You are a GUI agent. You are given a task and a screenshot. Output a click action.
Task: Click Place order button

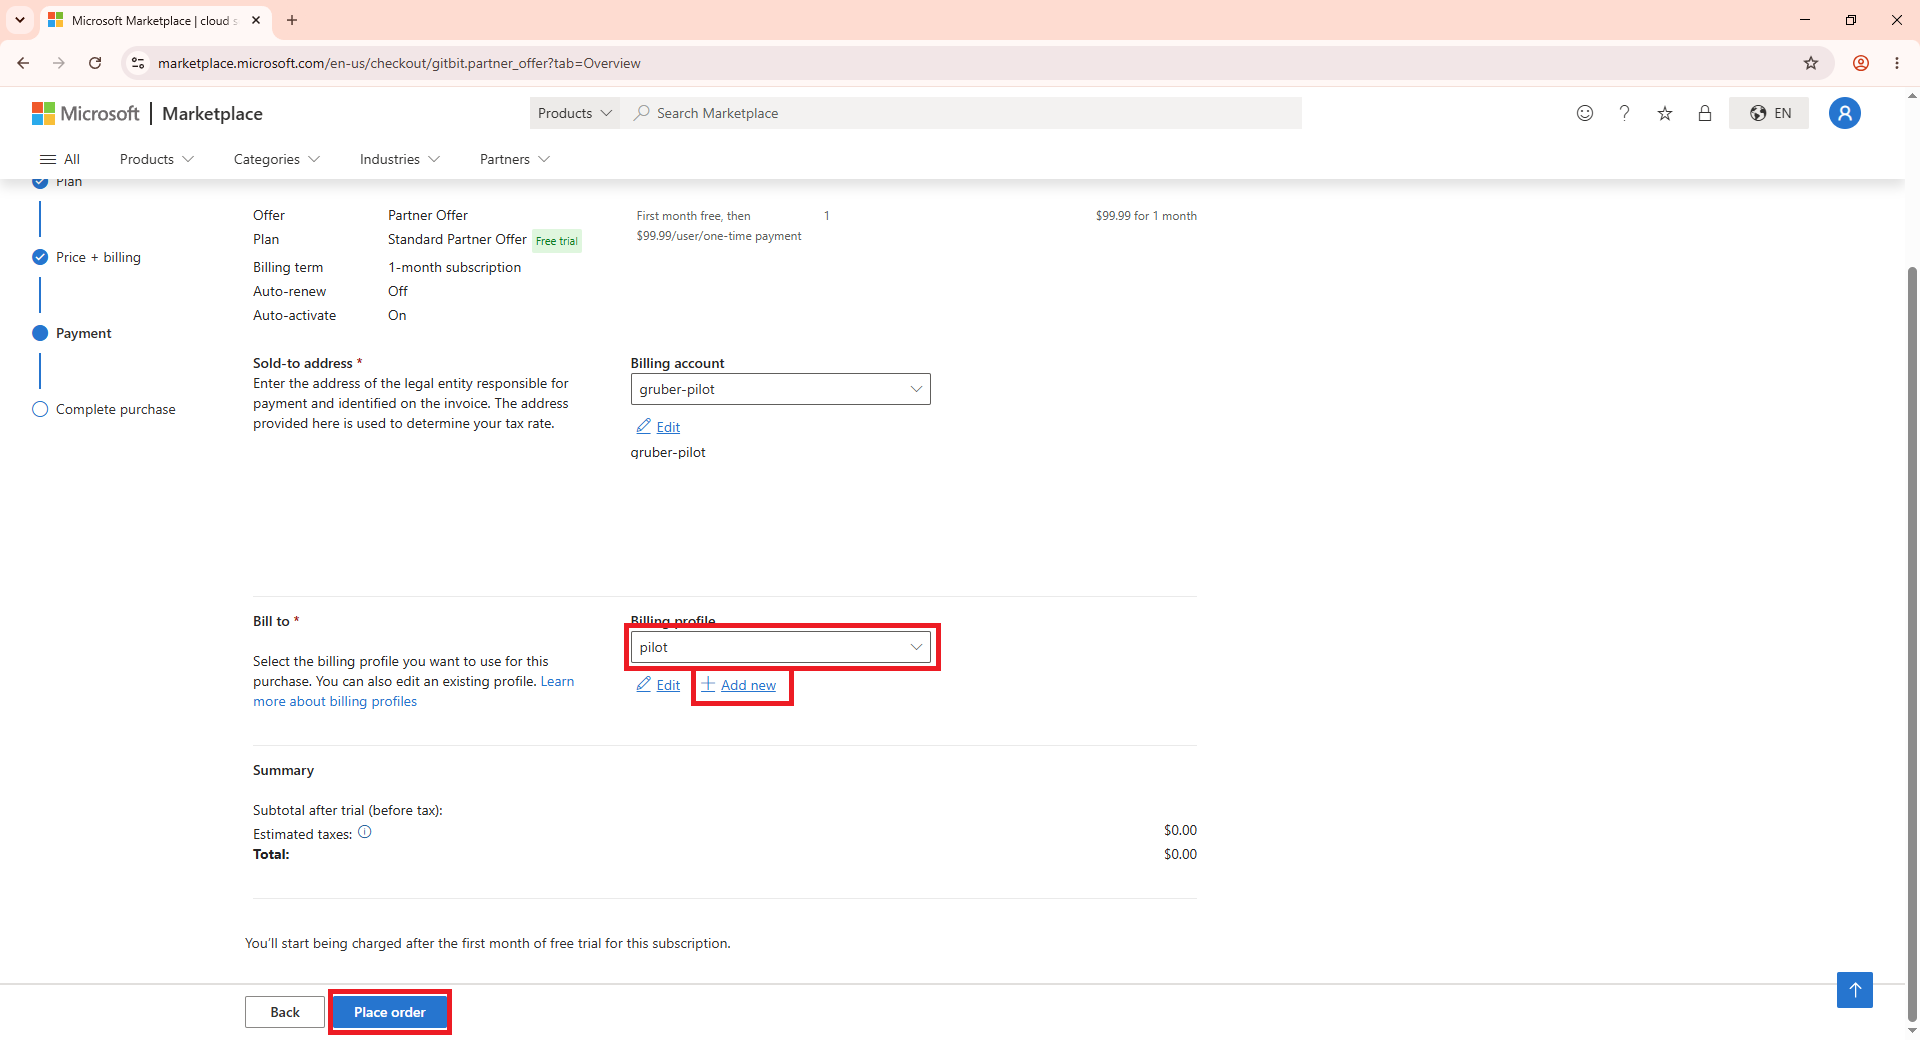coord(390,1012)
